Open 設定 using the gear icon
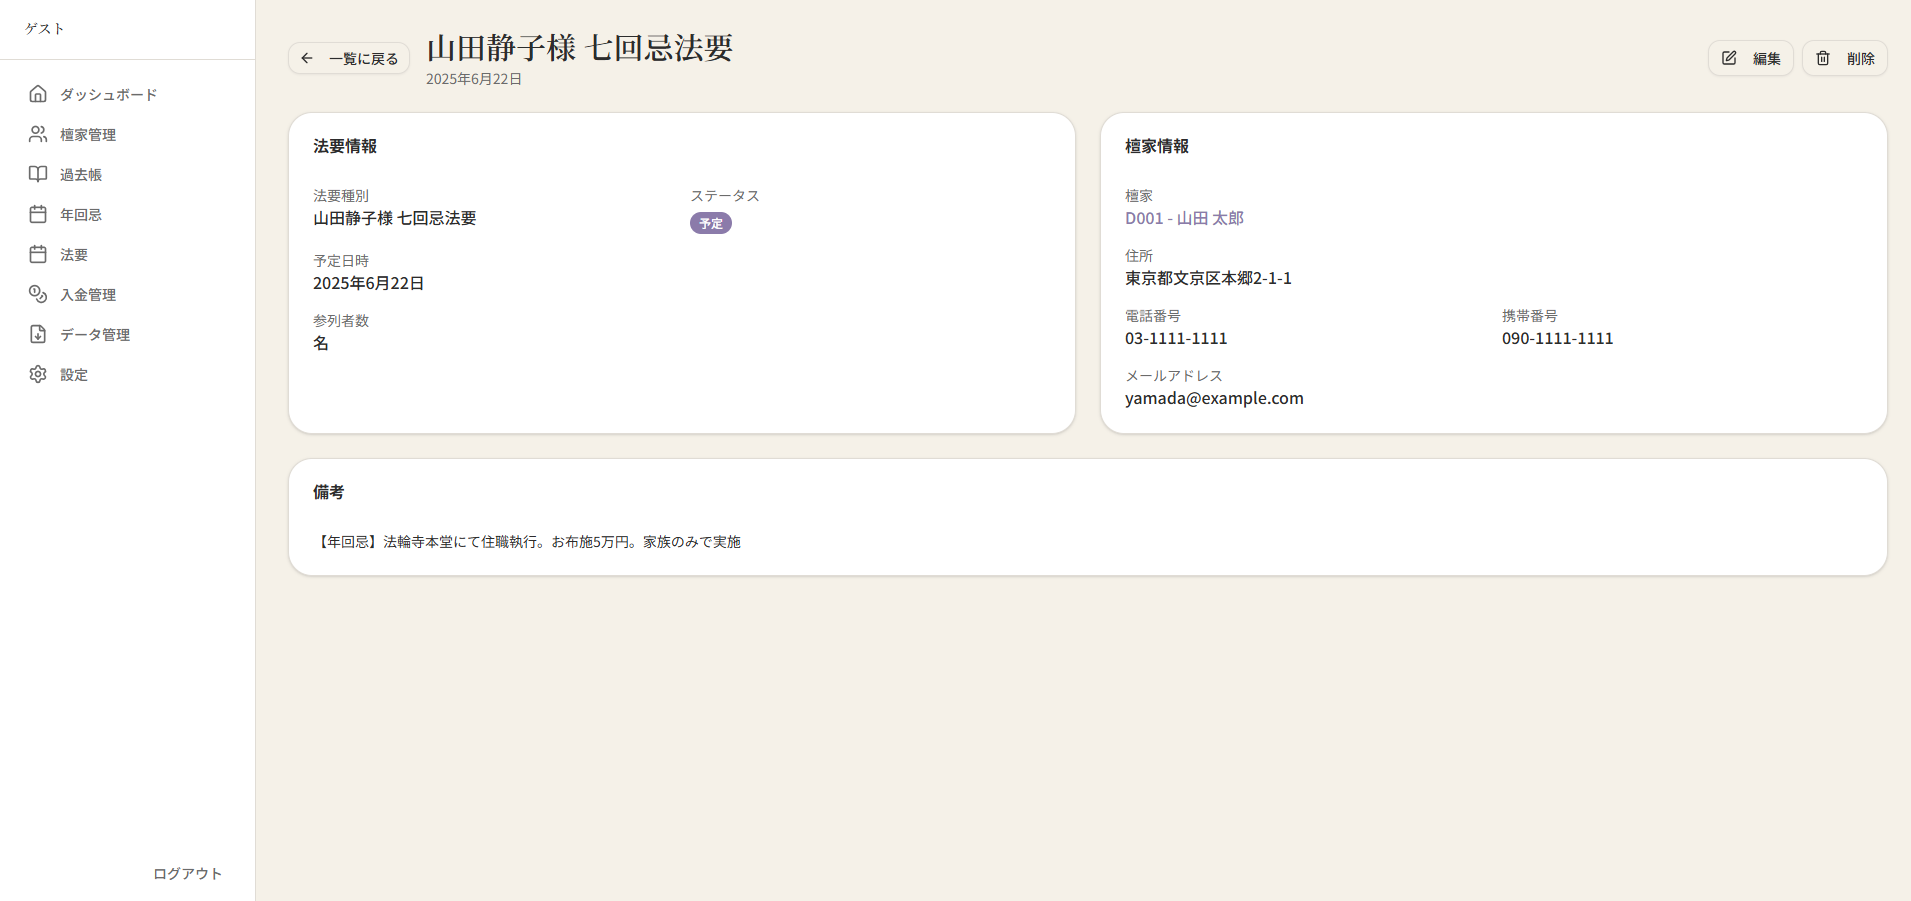Image resolution: width=1911 pixels, height=901 pixels. [38, 374]
